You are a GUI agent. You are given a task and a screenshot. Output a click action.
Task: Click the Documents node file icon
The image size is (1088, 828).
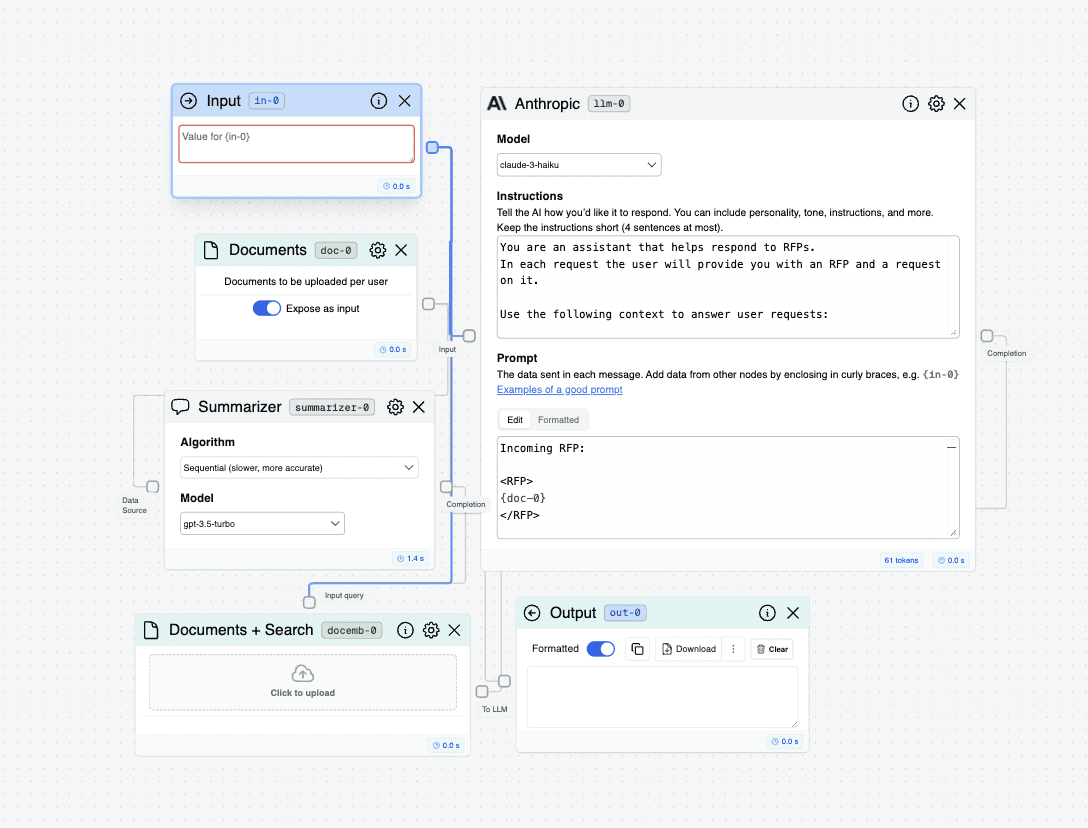point(211,250)
